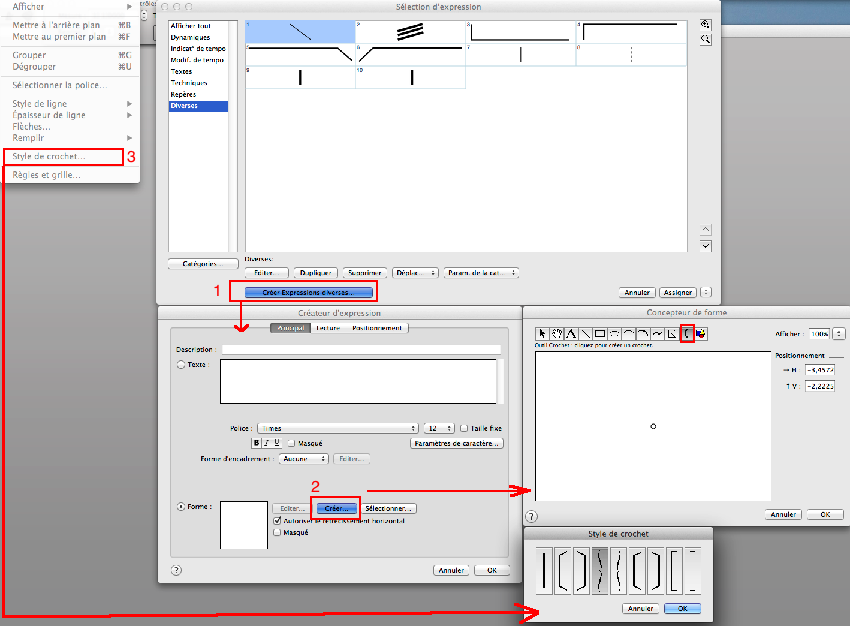Open the Police font dropdown showing Times
Image resolution: width=850 pixels, height=626 pixels.
pyautogui.click(x=337, y=428)
